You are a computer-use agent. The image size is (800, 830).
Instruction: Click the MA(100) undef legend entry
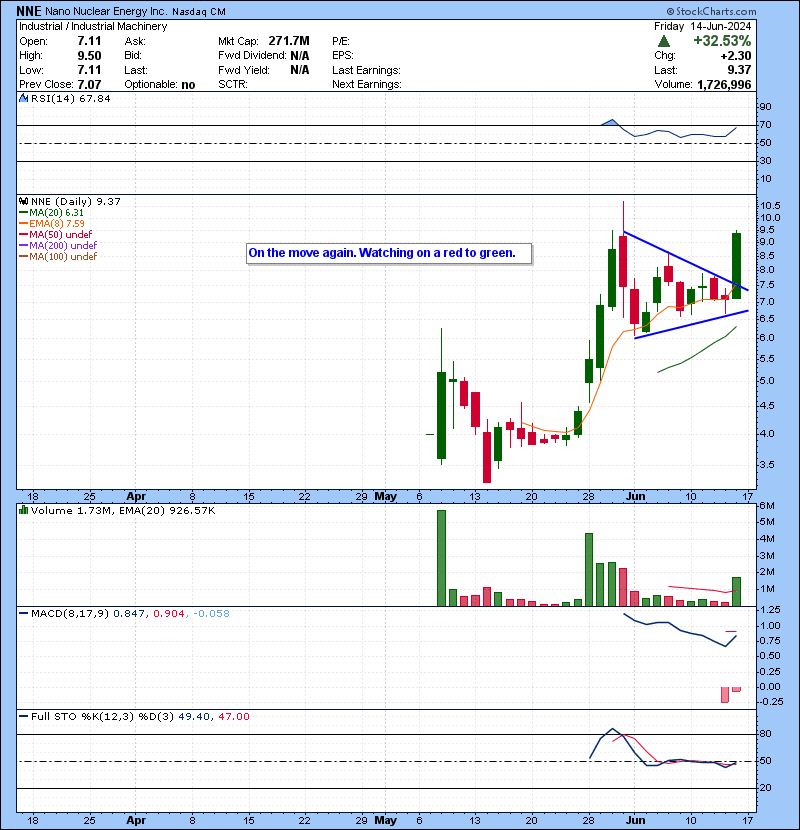click(58, 257)
